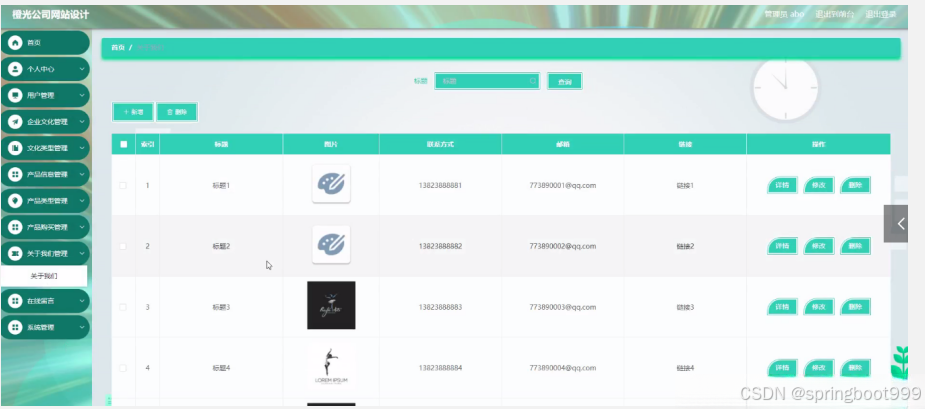
Task: Click phone number 13823888884
Action: [440, 368]
